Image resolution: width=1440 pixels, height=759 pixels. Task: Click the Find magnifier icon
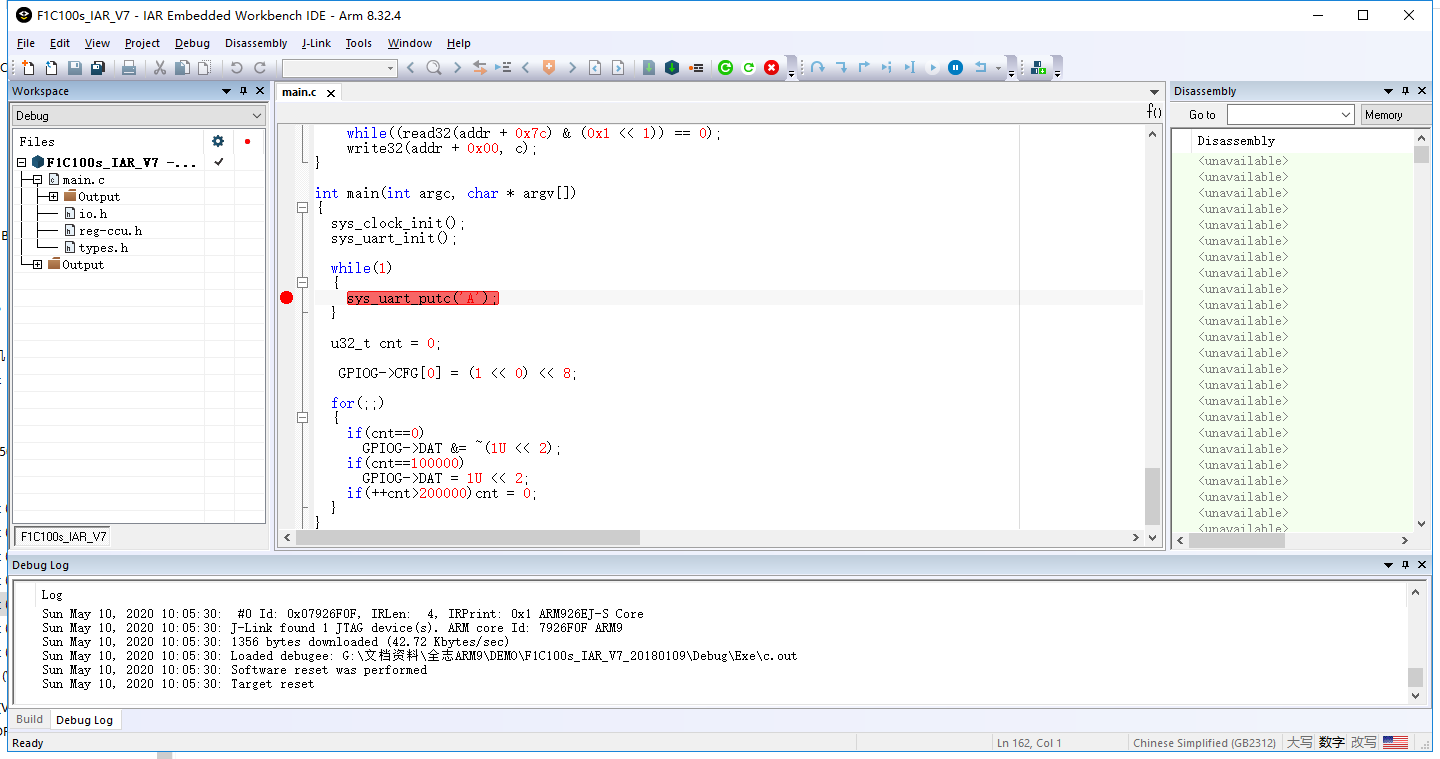tap(434, 68)
